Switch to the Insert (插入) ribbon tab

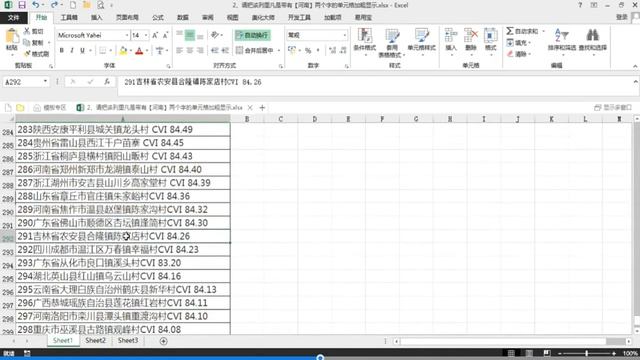pyautogui.click(x=96, y=18)
